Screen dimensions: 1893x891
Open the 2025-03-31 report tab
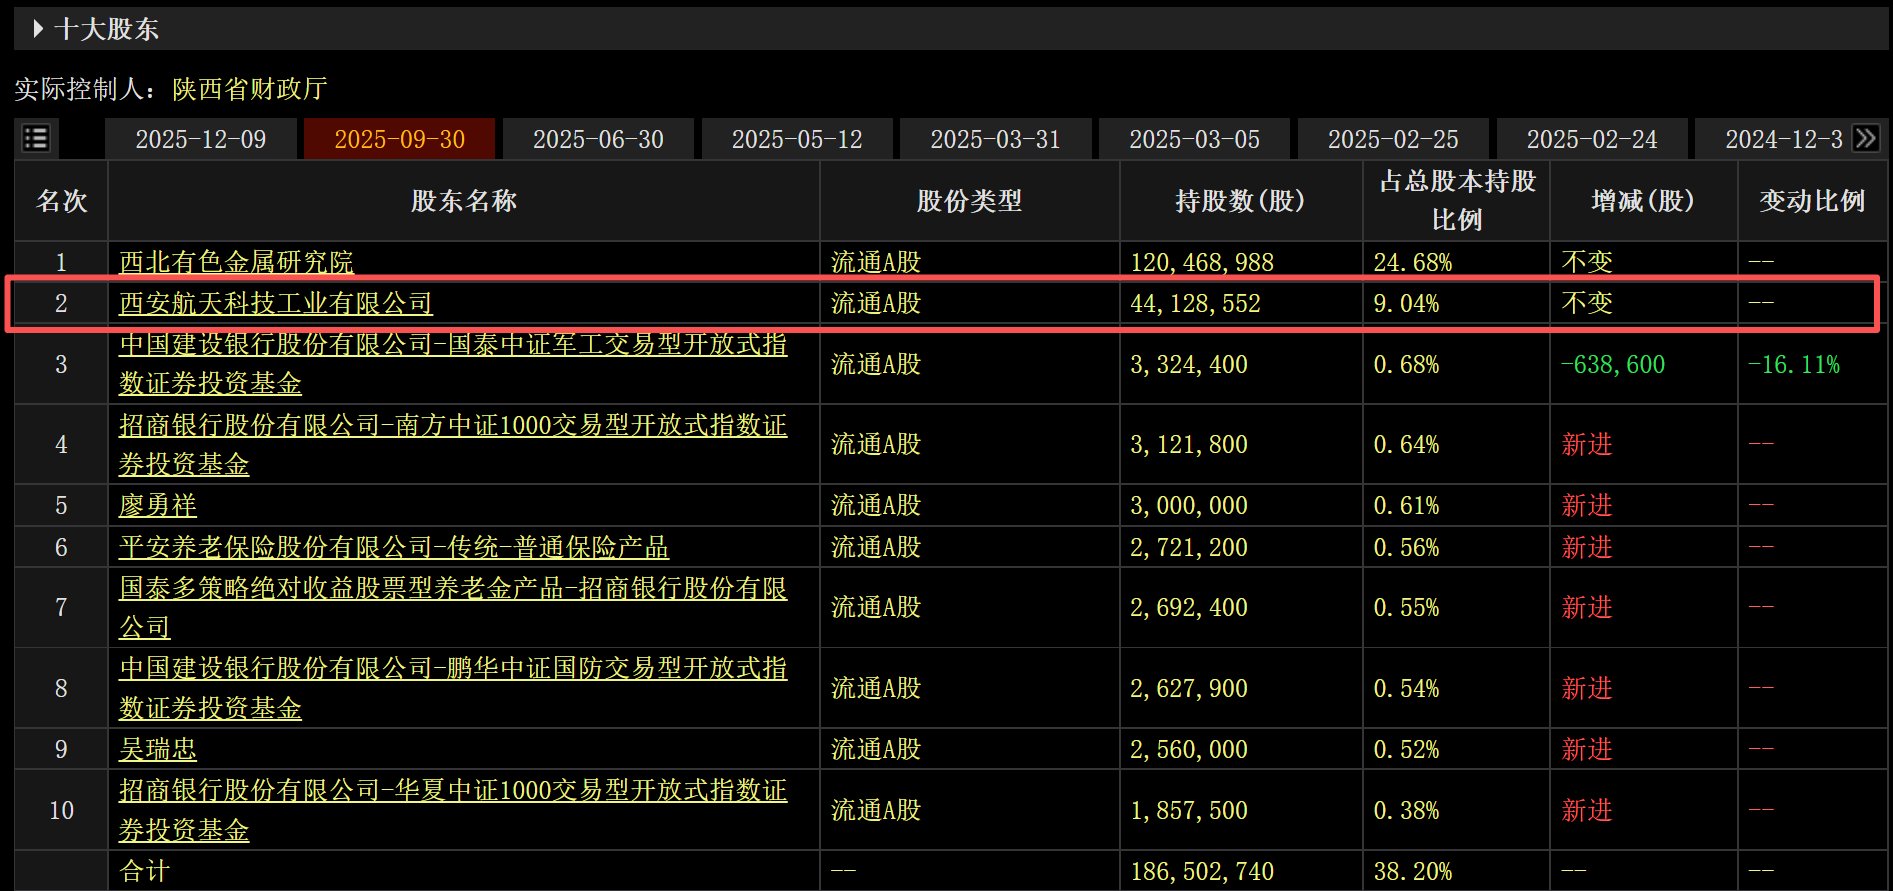(995, 139)
